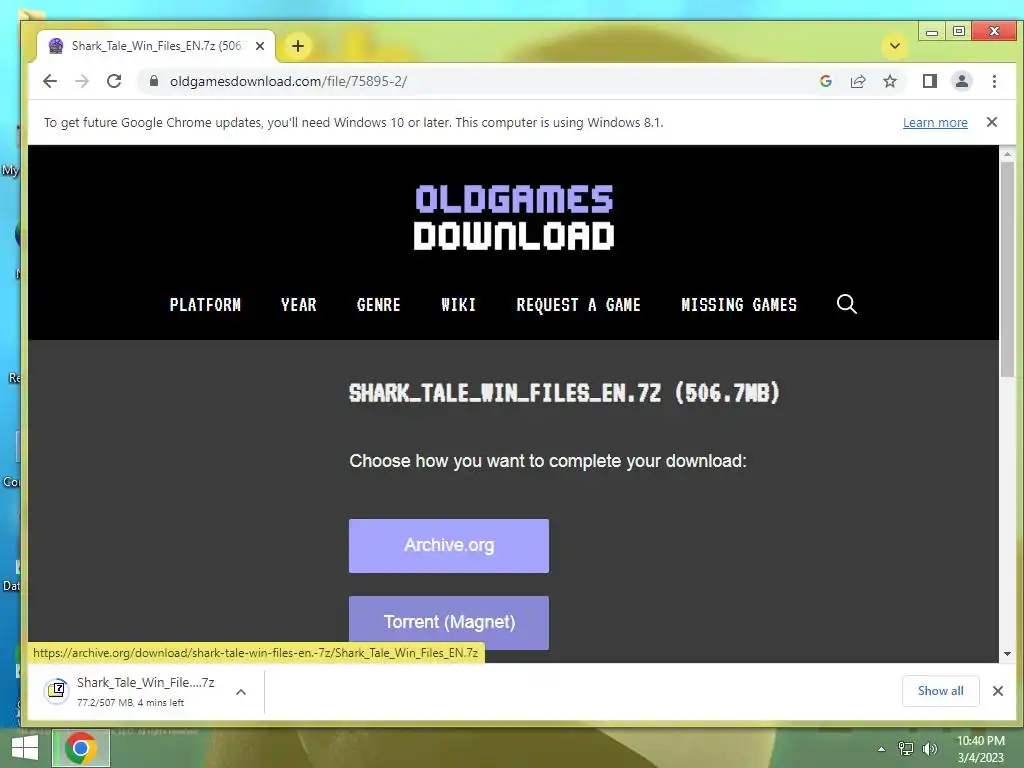
Task: Open the PLATFORM menu
Action: [x=205, y=305]
